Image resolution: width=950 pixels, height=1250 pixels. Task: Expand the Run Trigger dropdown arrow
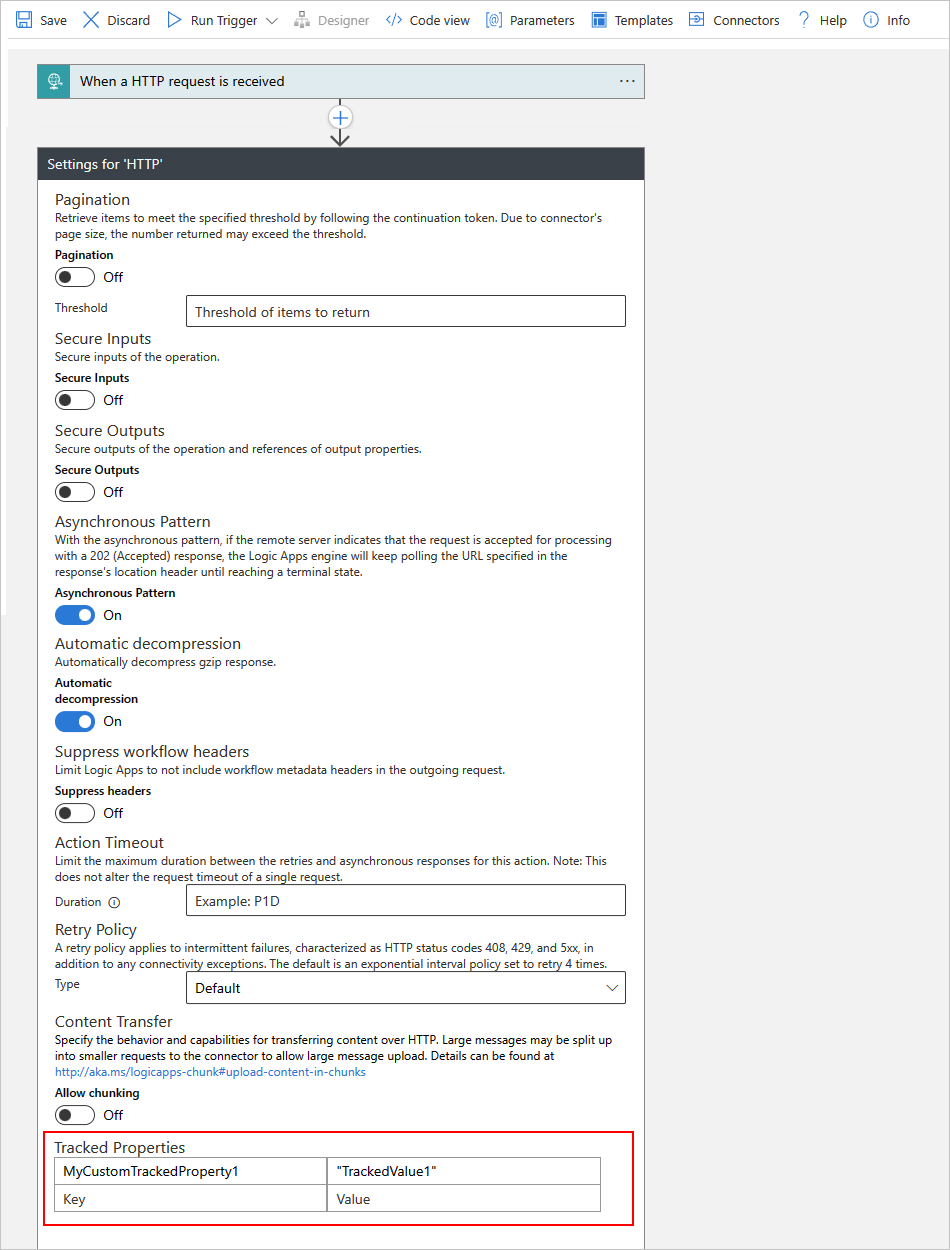pyautogui.click(x=272, y=19)
